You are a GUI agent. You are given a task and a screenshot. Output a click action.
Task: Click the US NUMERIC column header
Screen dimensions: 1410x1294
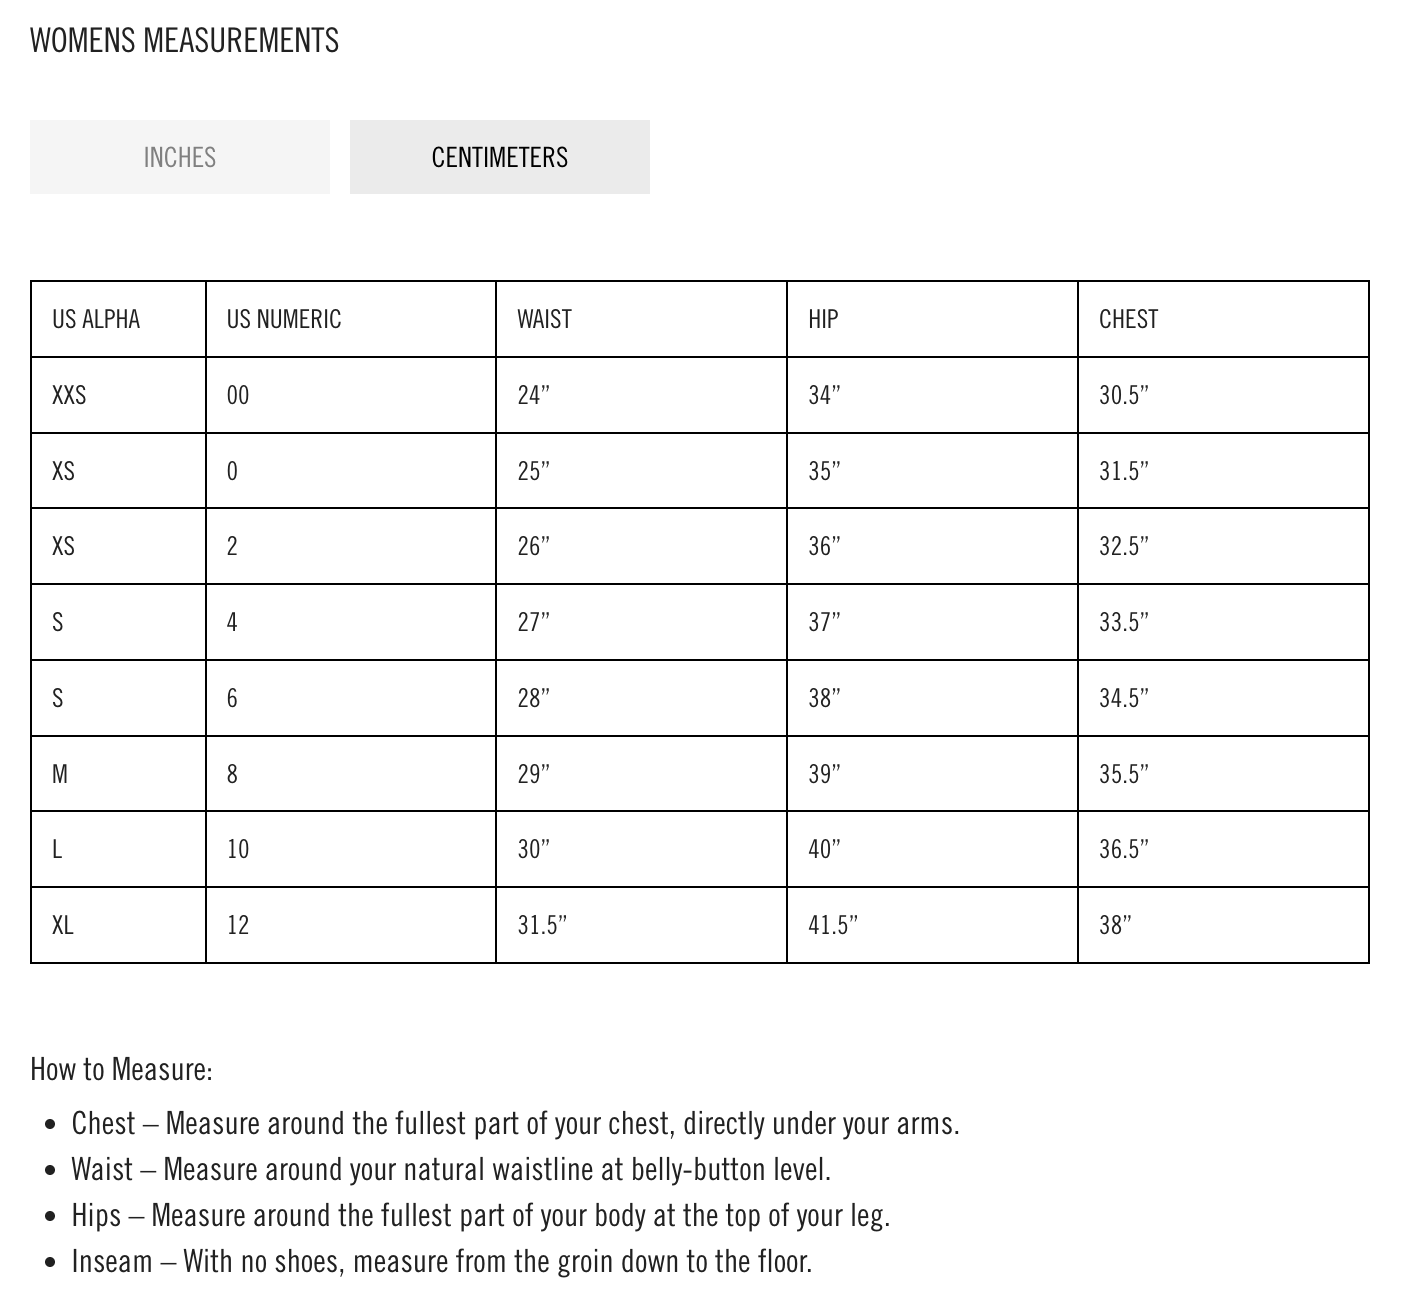click(284, 319)
